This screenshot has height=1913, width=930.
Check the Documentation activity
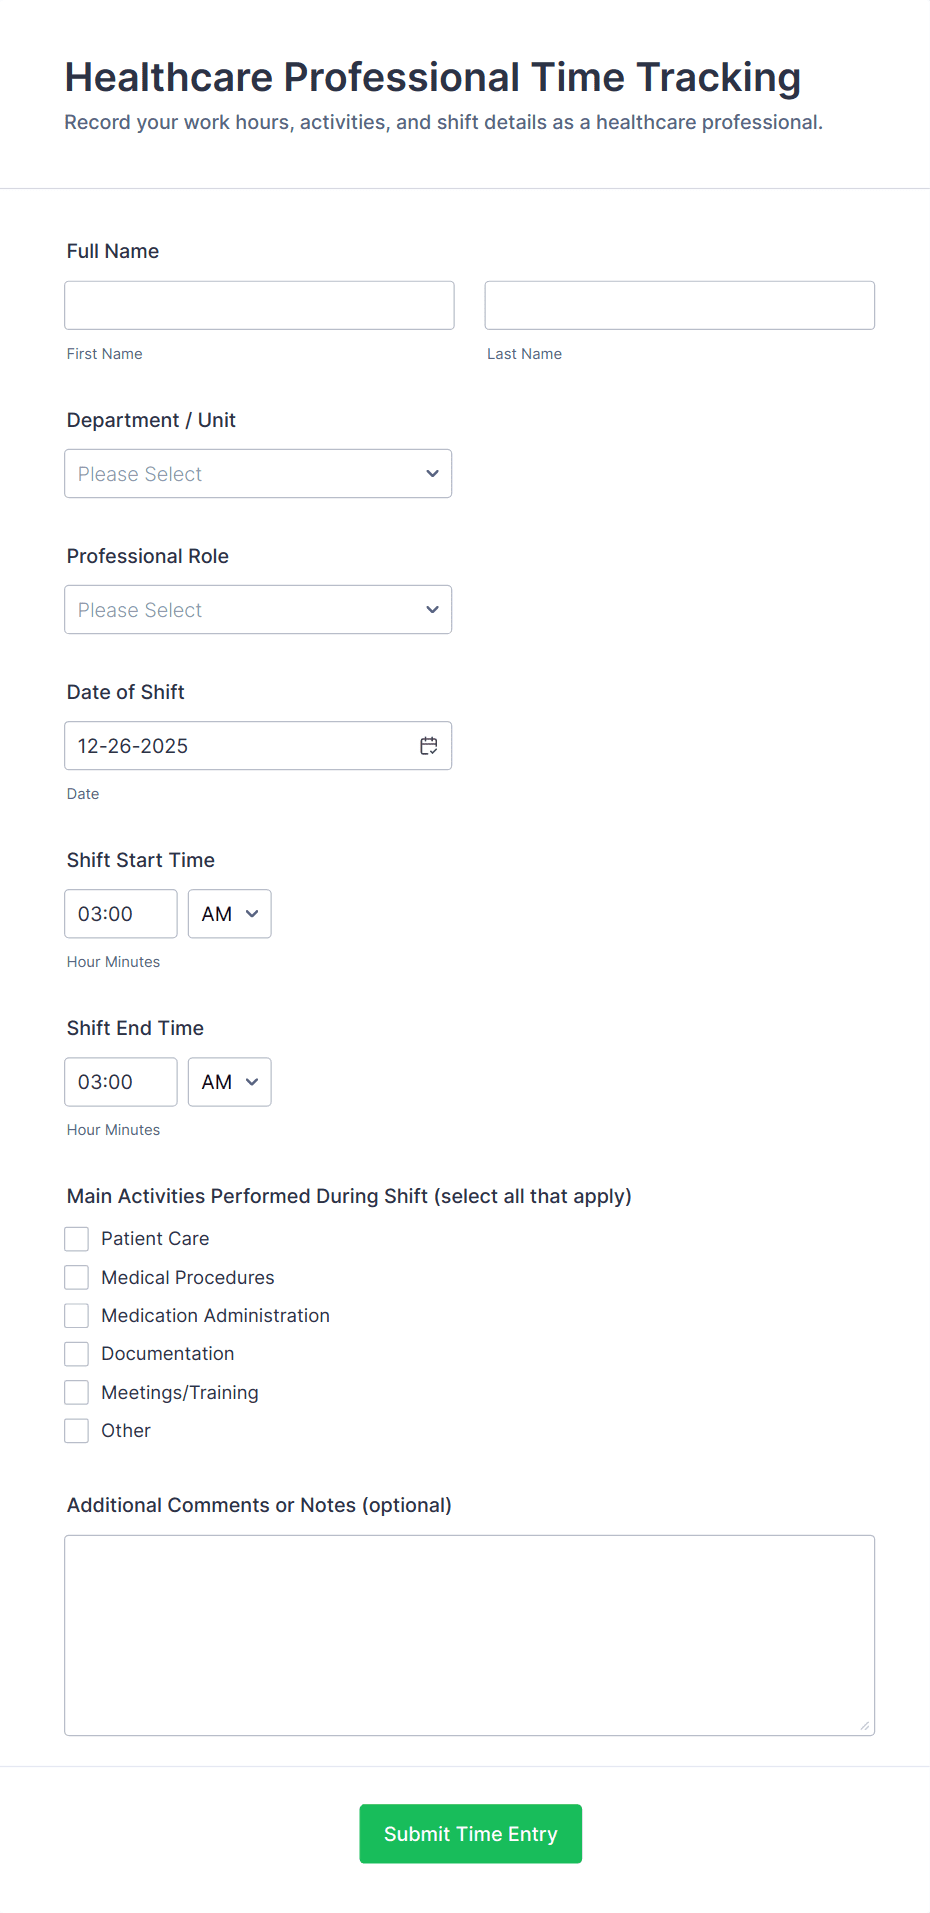pyautogui.click(x=76, y=1353)
